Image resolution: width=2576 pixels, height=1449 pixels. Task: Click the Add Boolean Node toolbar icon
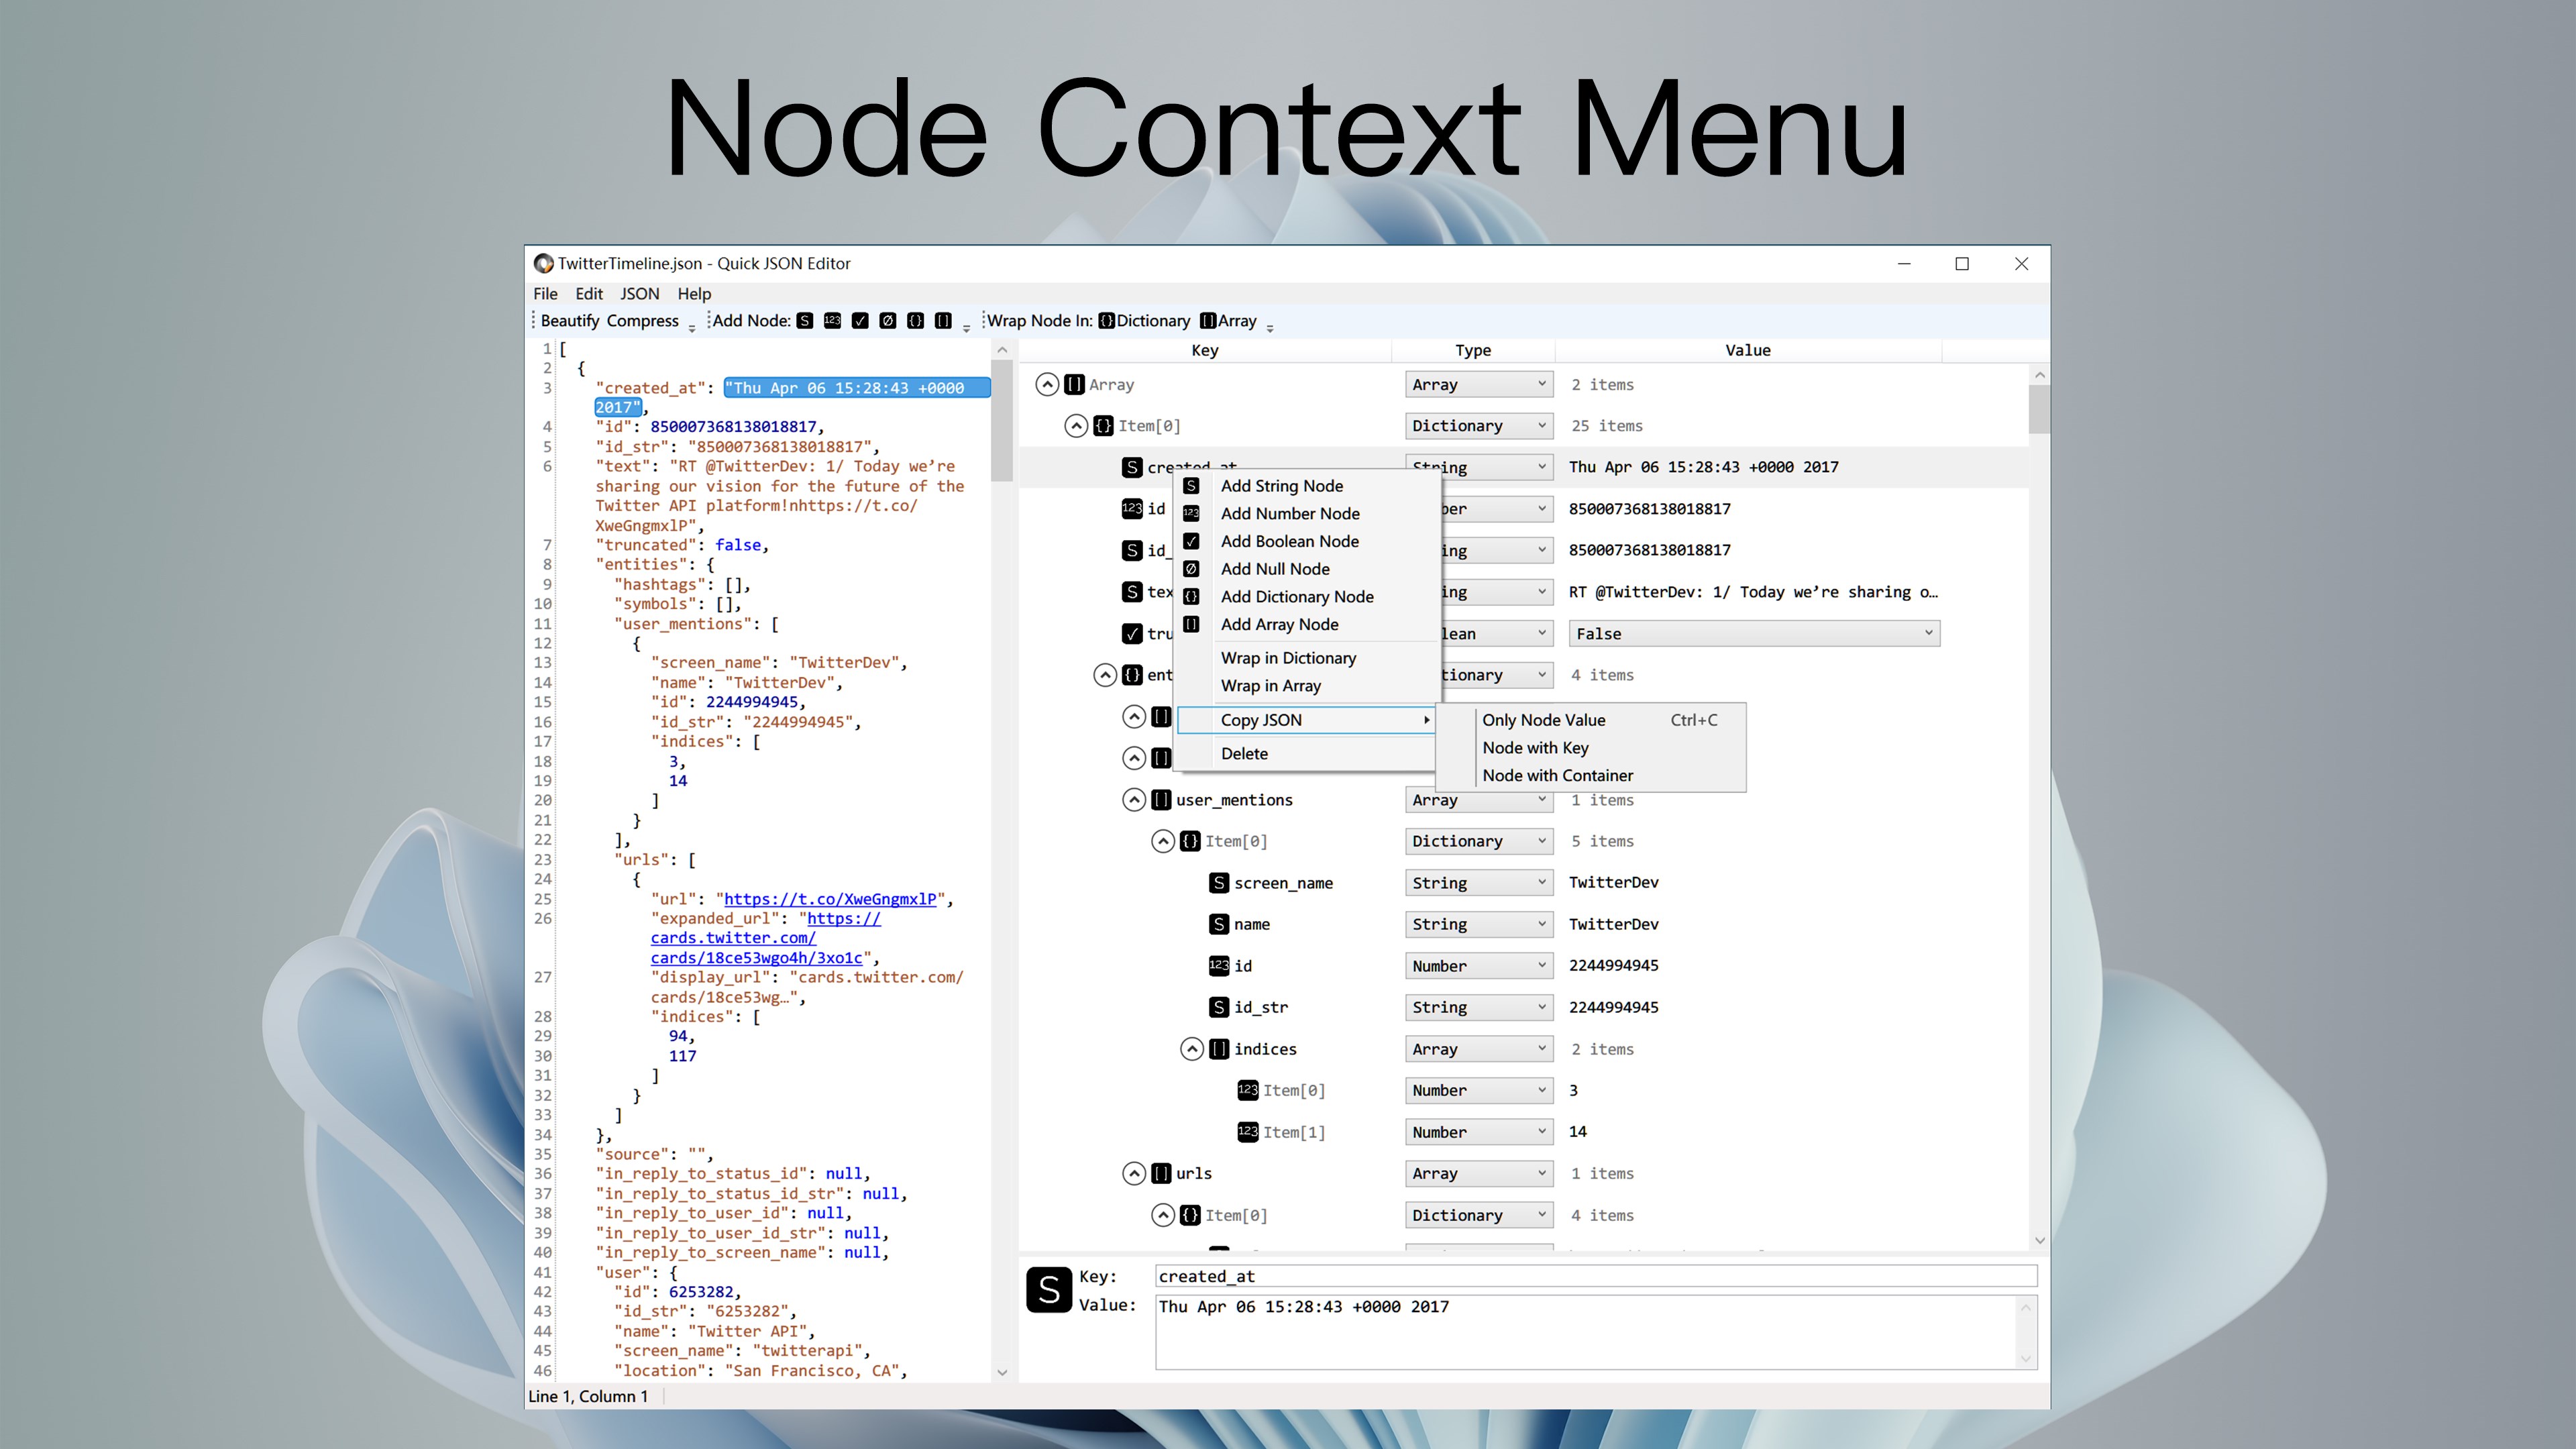point(860,321)
